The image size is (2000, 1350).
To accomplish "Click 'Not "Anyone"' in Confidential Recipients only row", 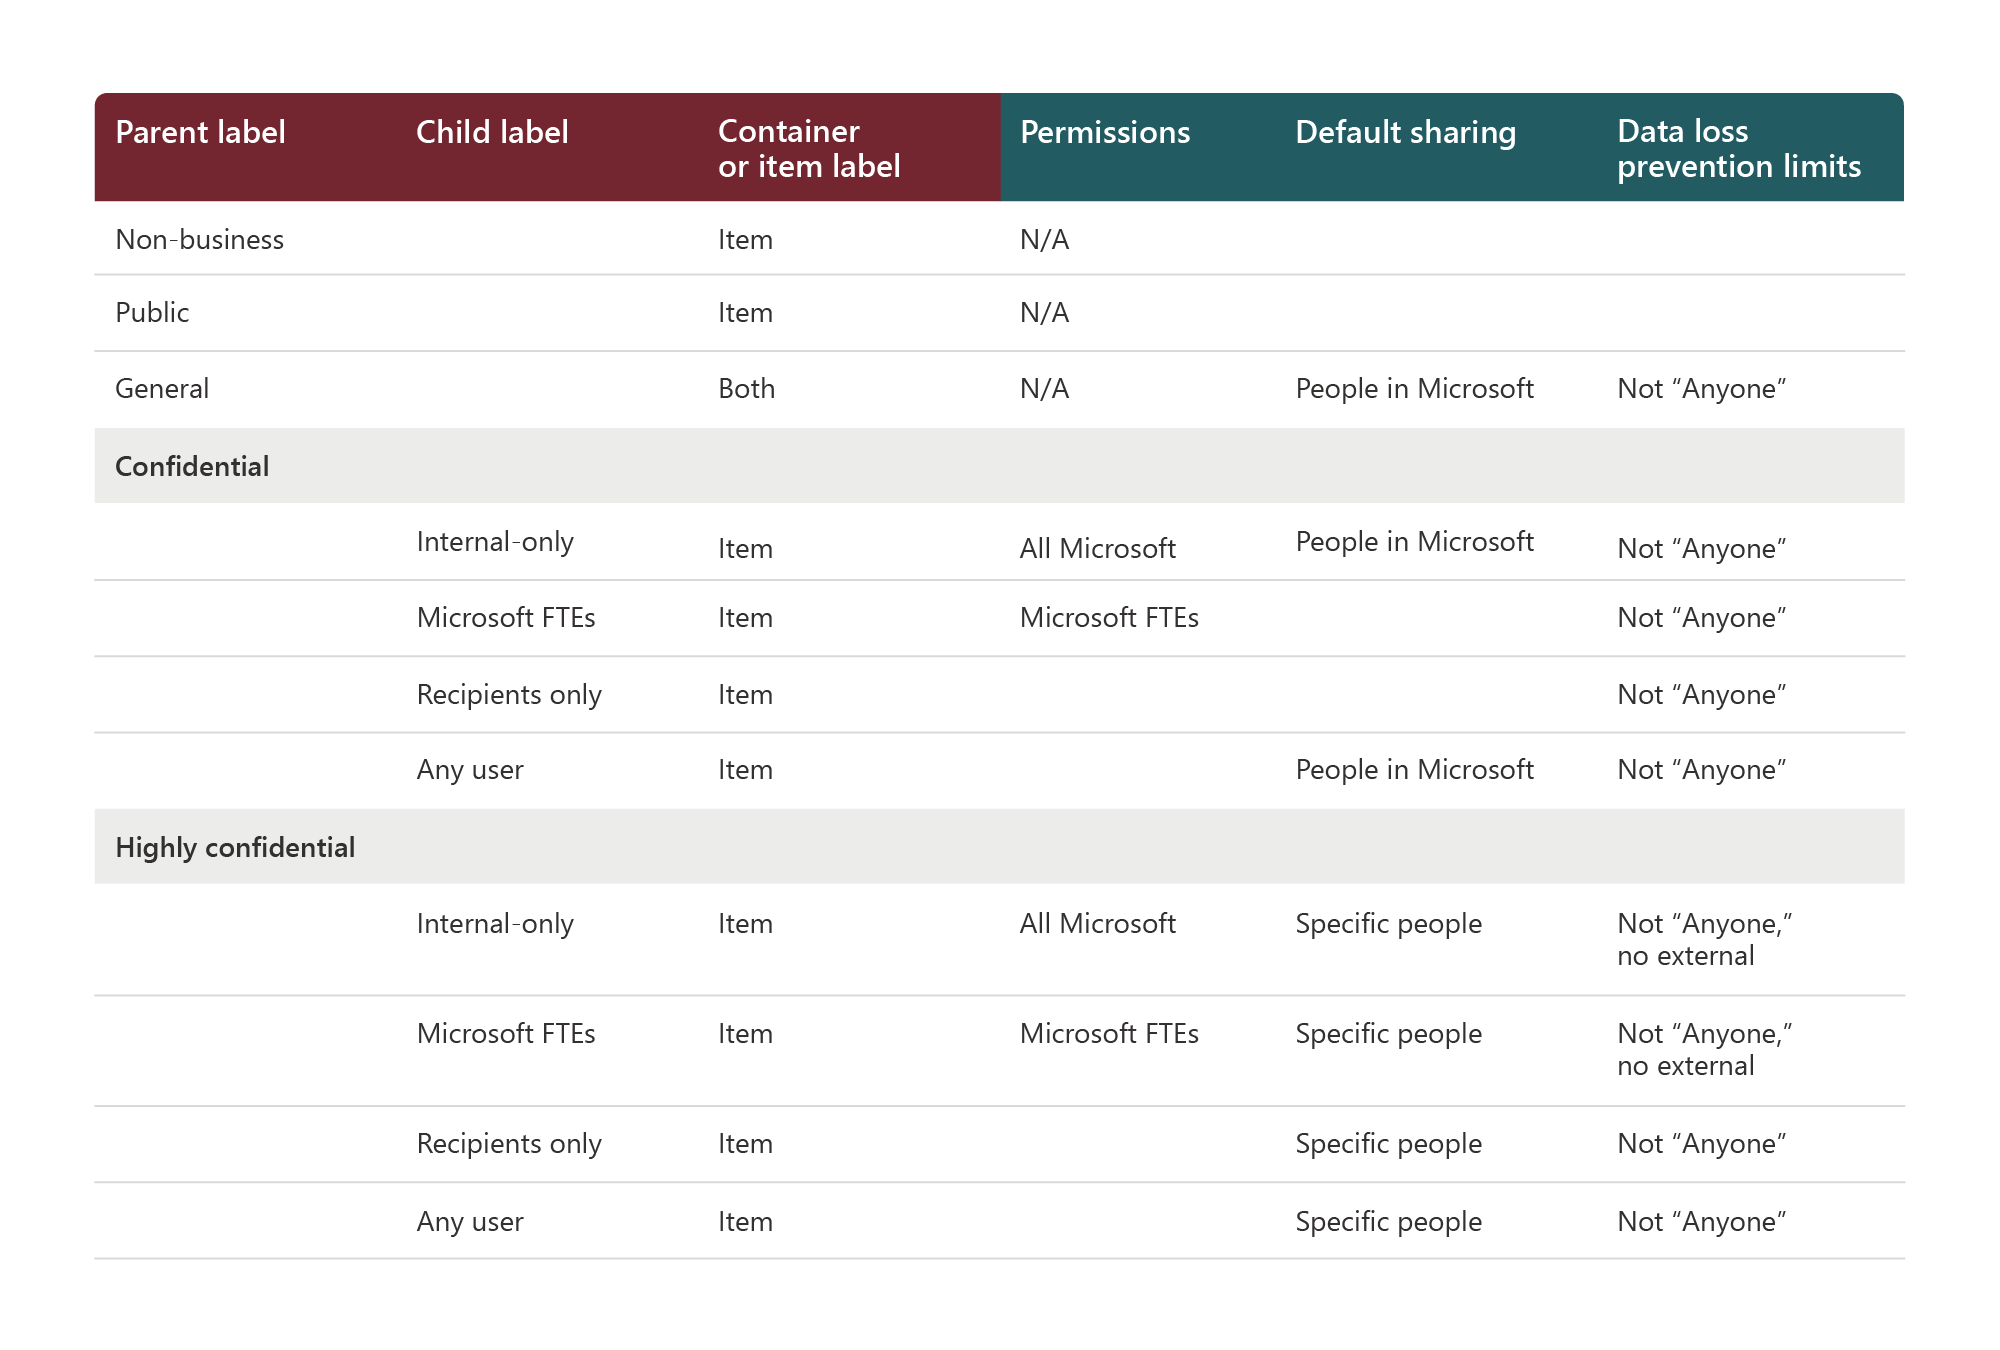I will pos(1702,695).
